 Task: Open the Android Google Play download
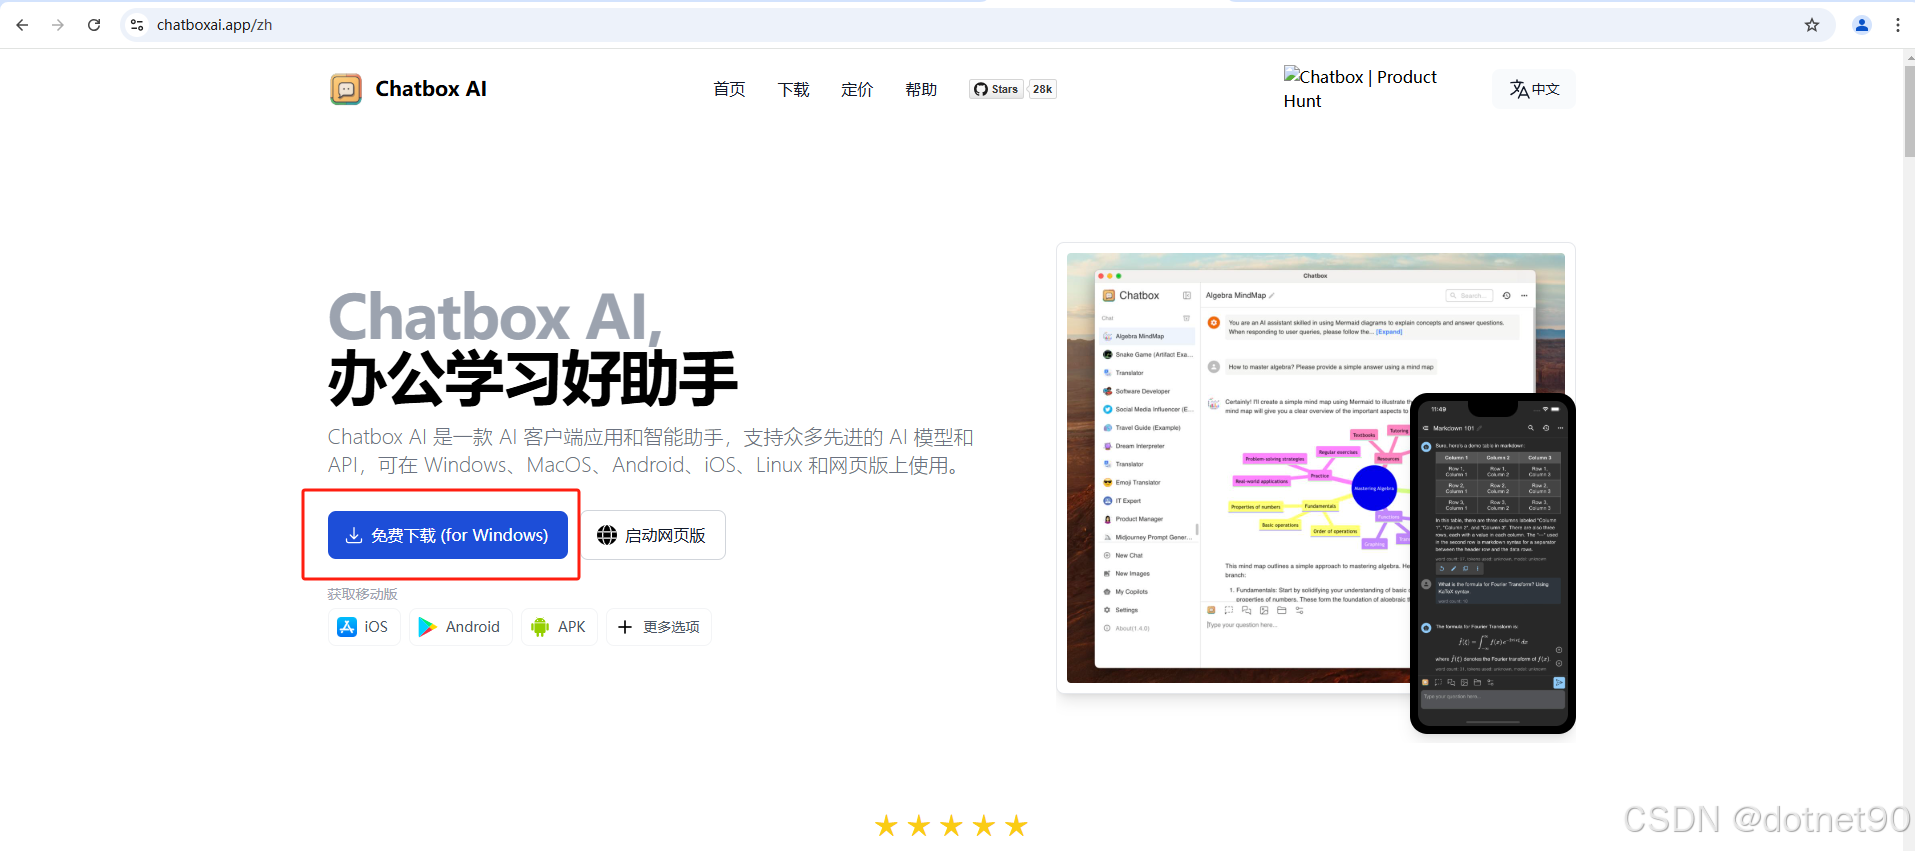pyautogui.click(x=460, y=627)
